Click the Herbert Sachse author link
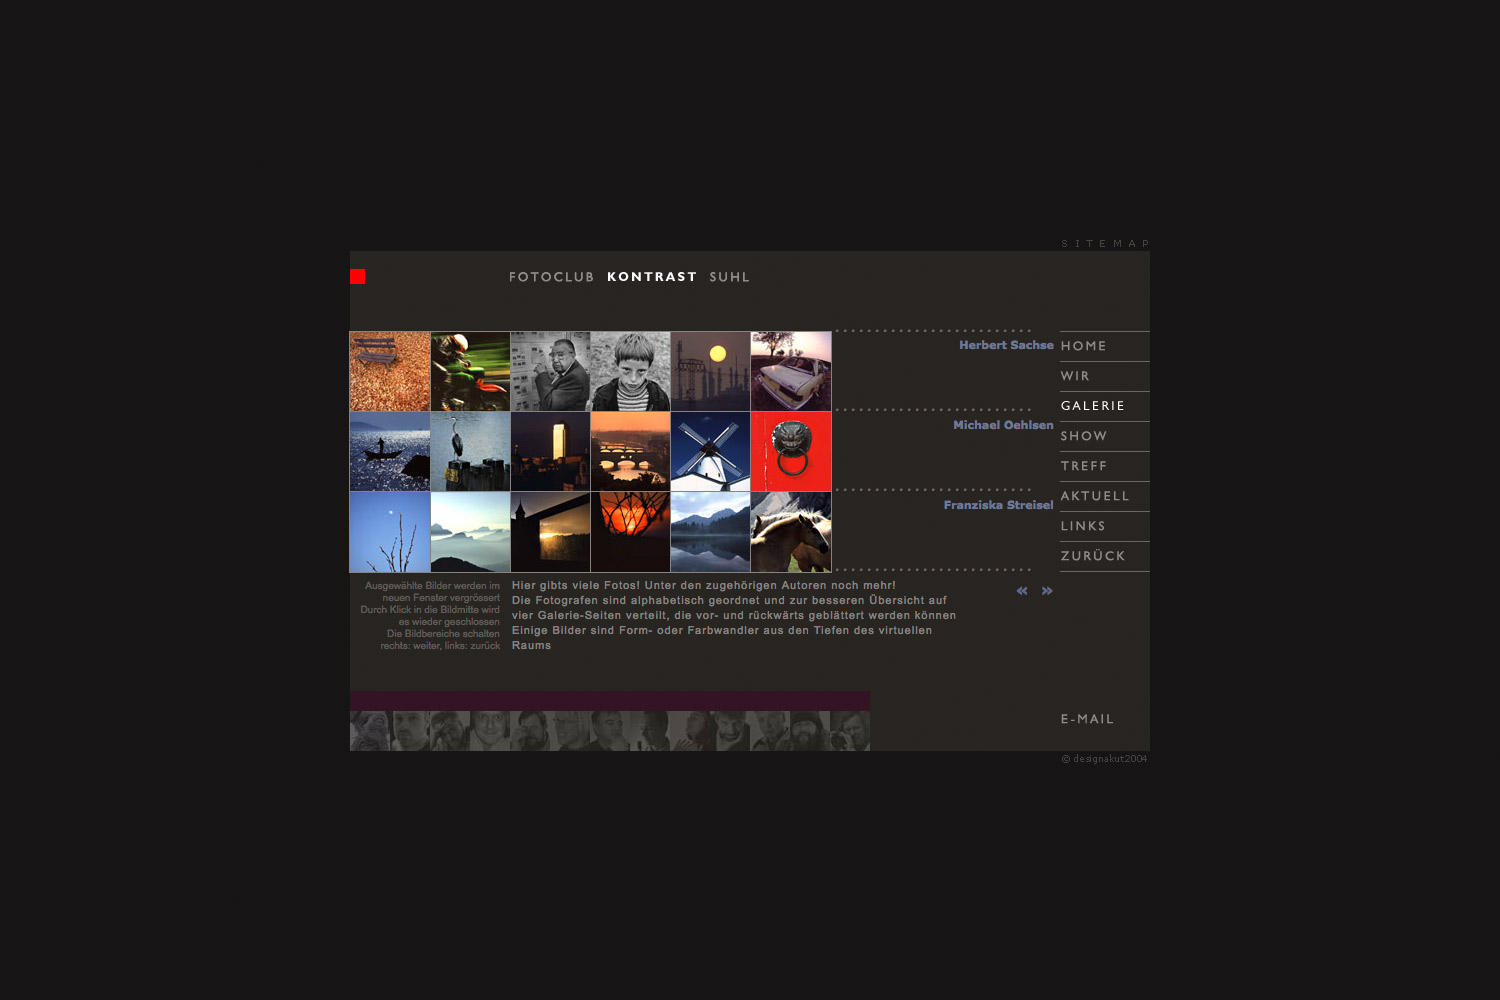 [x=1006, y=345]
